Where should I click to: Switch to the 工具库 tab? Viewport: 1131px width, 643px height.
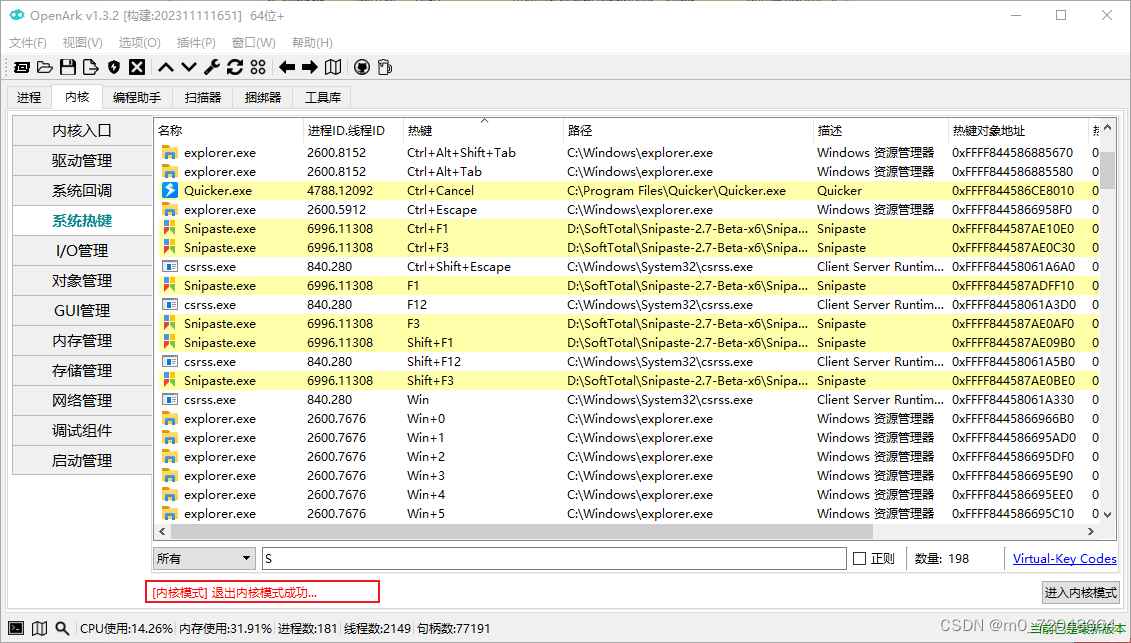(x=322, y=97)
